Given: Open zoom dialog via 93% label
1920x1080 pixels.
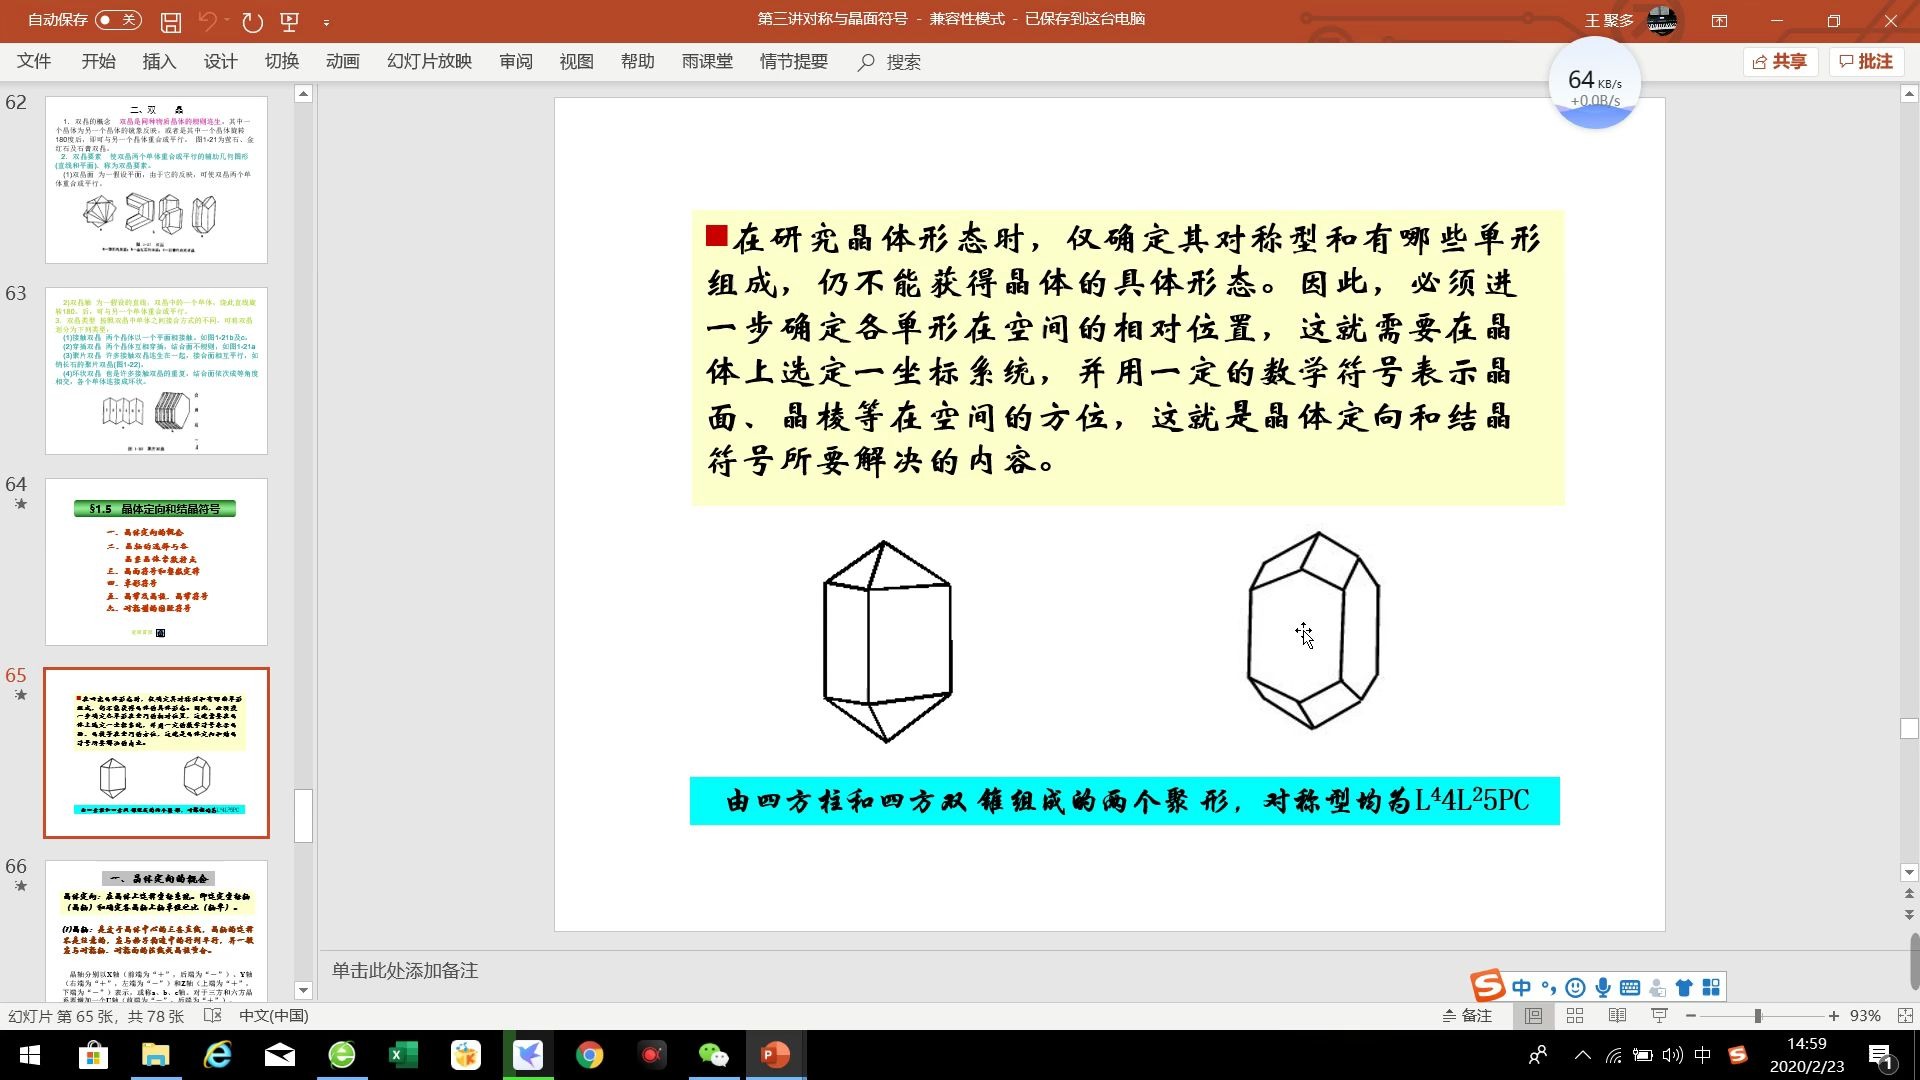Looking at the screenshot, I should [x=1865, y=1016].
